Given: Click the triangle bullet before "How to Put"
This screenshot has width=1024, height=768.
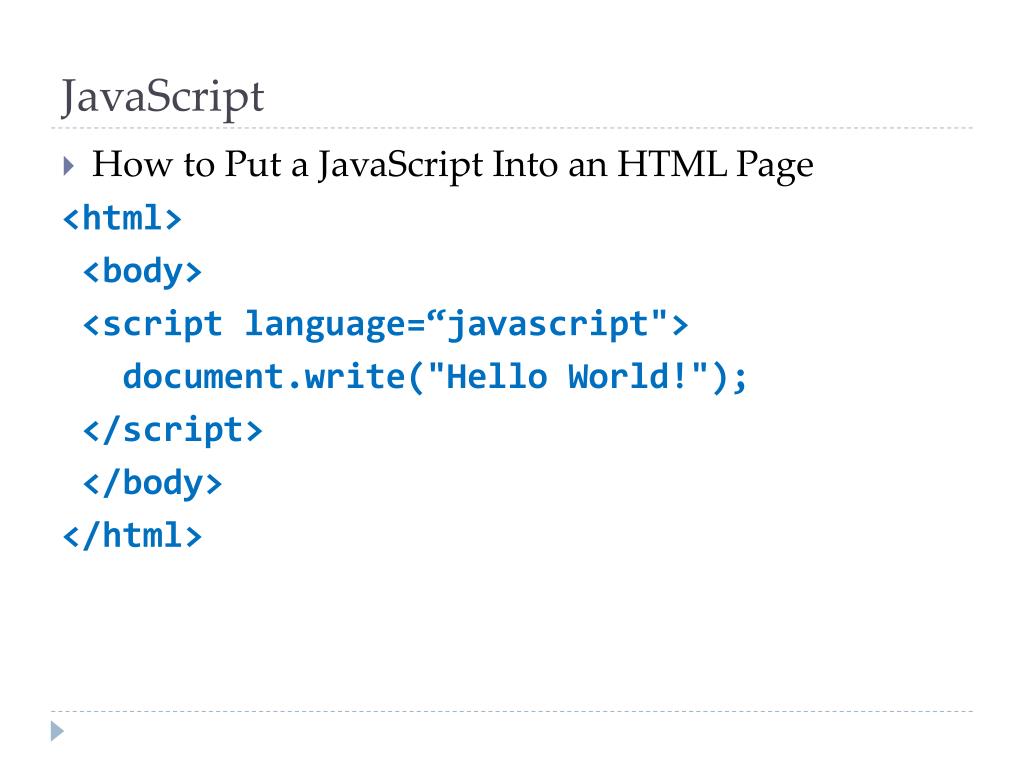Looking at the screenshot, I should 69,166.
